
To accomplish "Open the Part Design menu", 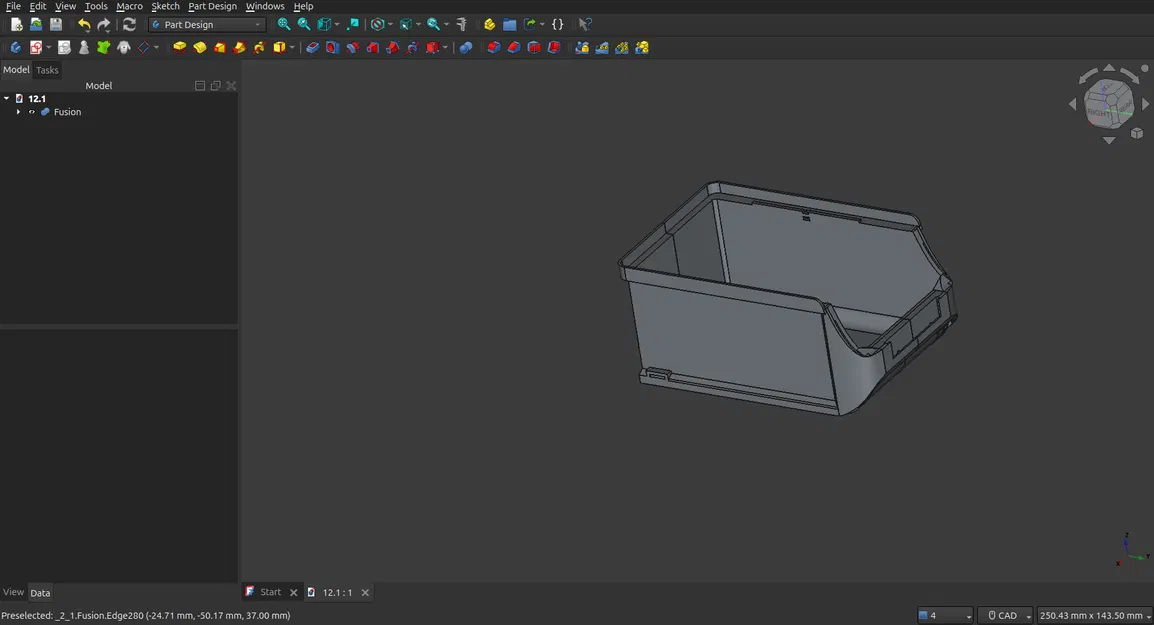I will [211, 6].
